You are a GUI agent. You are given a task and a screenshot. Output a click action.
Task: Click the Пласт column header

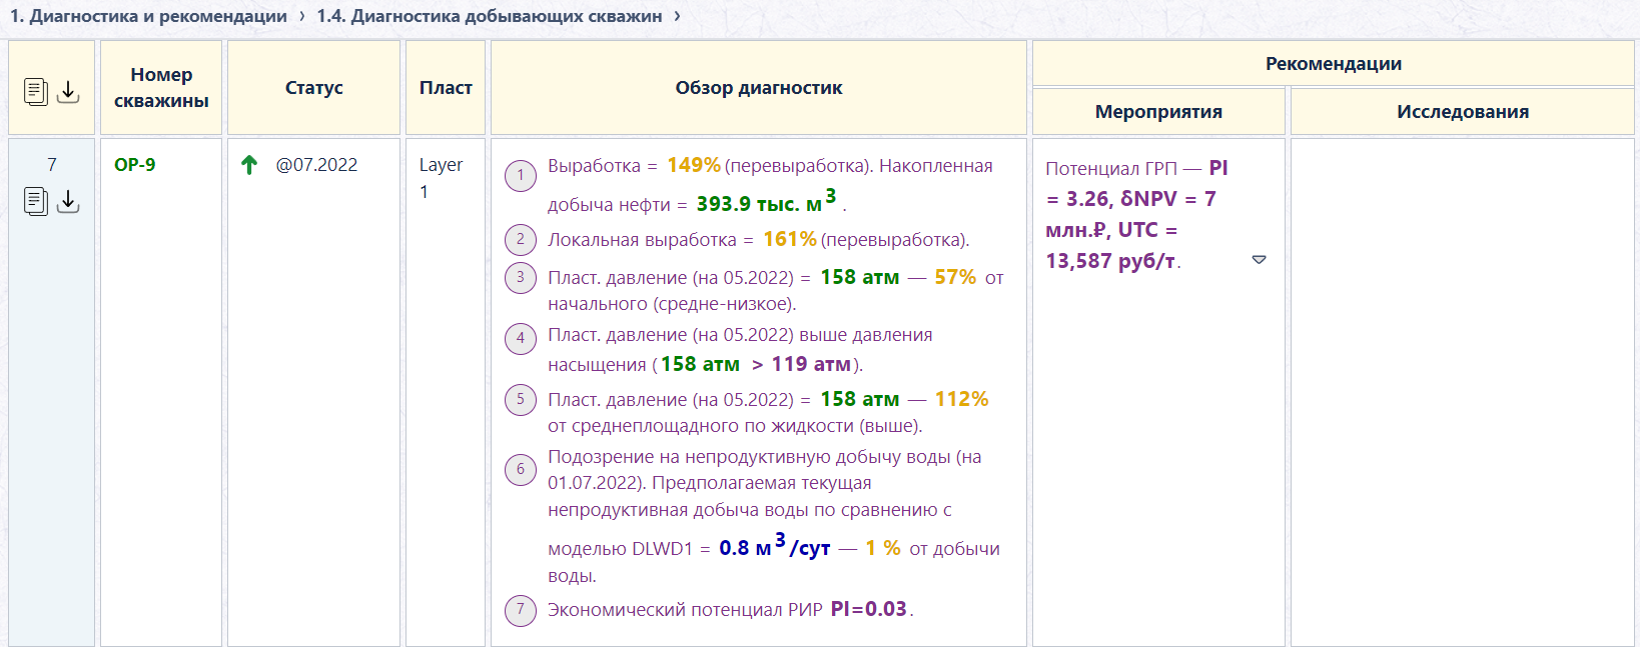click(x=445, y=87)
